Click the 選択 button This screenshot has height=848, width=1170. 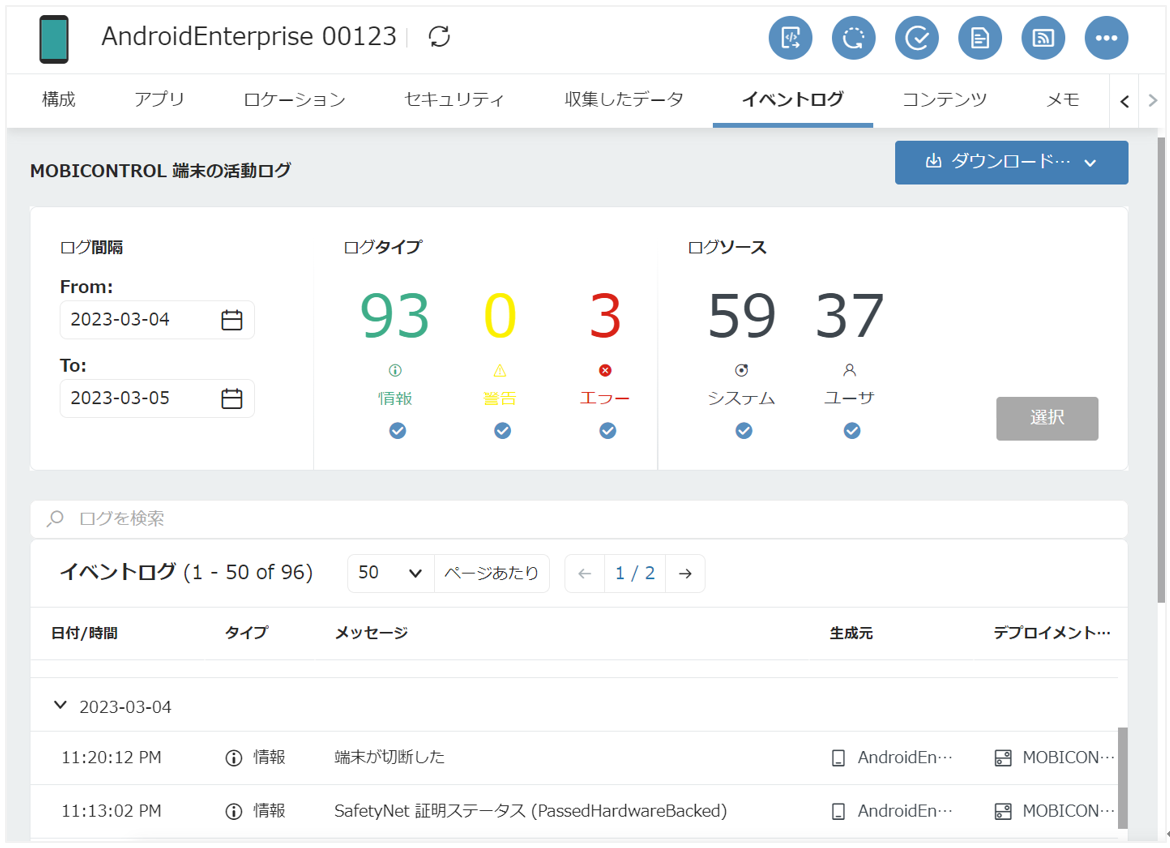point(1047,418)
